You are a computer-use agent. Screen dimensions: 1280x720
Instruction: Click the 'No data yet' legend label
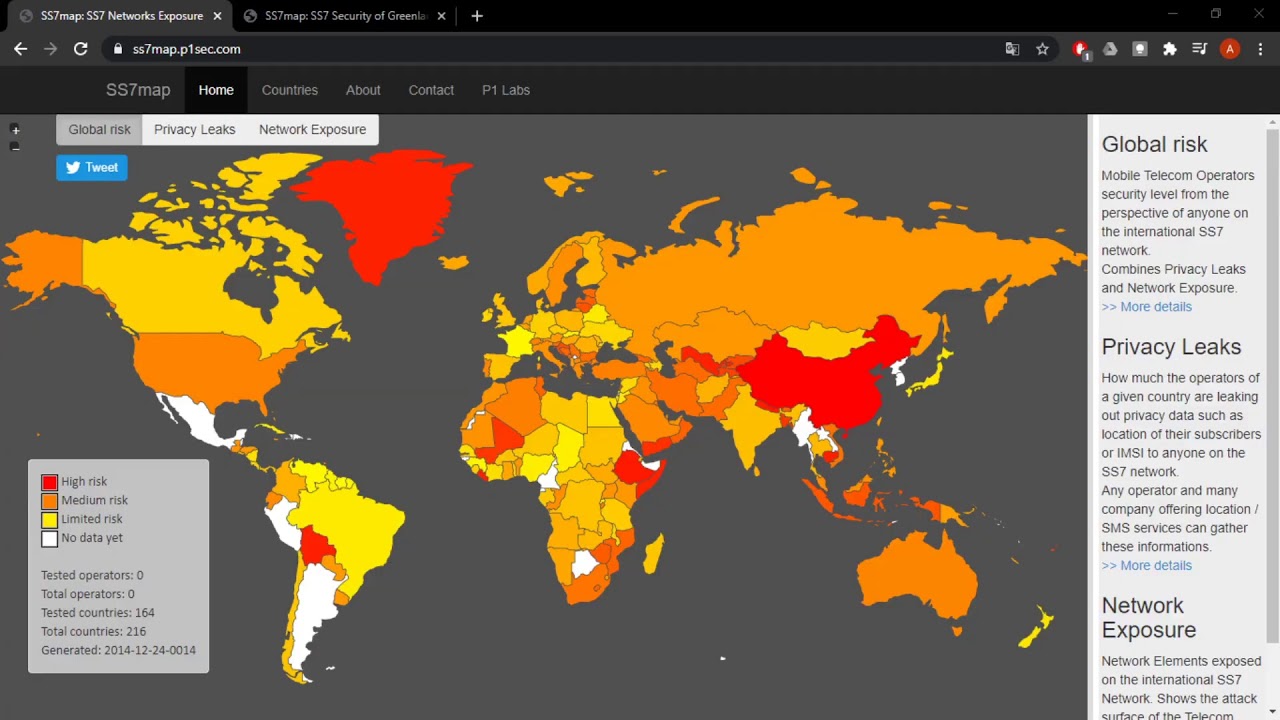click(92, 539)
